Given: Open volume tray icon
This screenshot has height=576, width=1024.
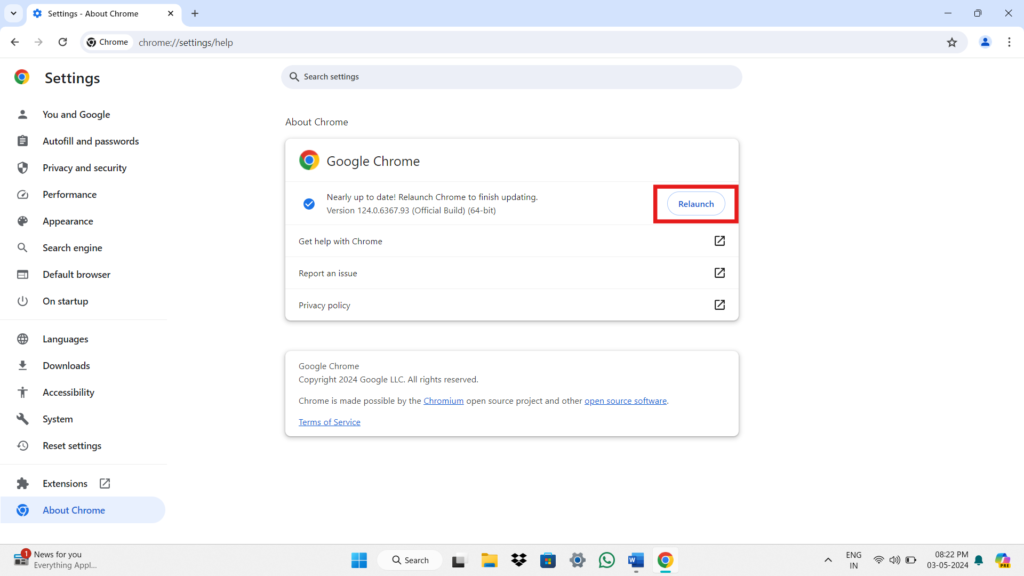Looking at the screenshot, I should click(895, 560).
